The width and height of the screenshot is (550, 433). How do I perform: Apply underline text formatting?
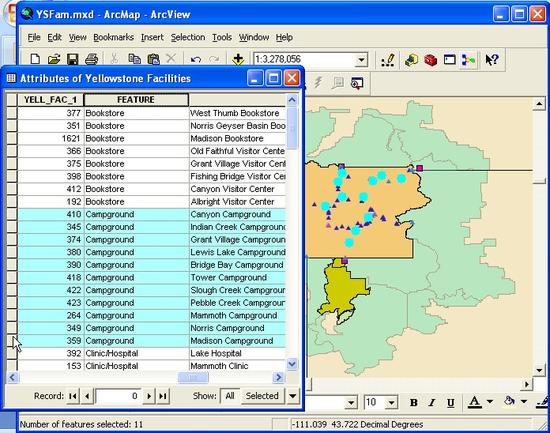coord(450,403)
